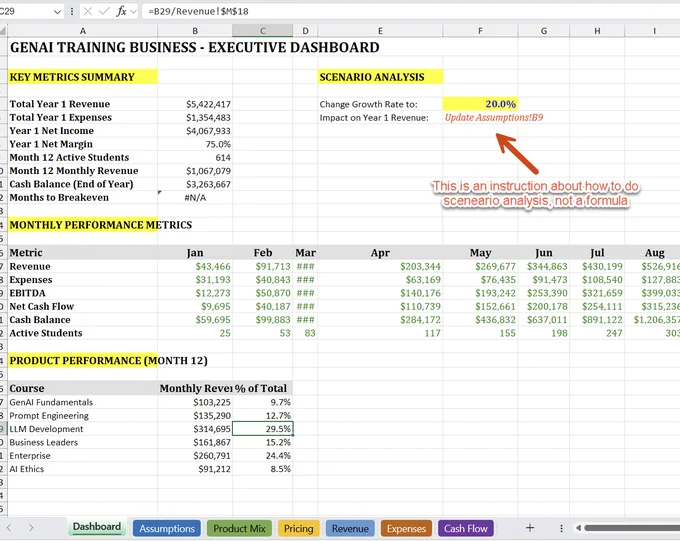Select column F header
This screenshot has width=680, height=541.
click(480, 31)
